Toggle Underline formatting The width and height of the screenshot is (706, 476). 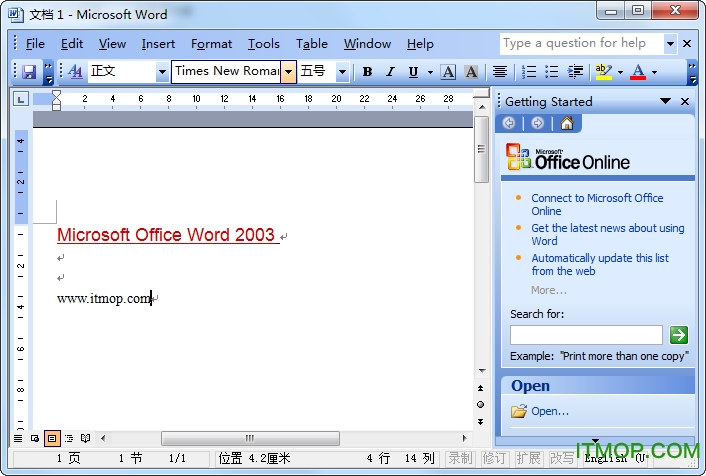413,72
